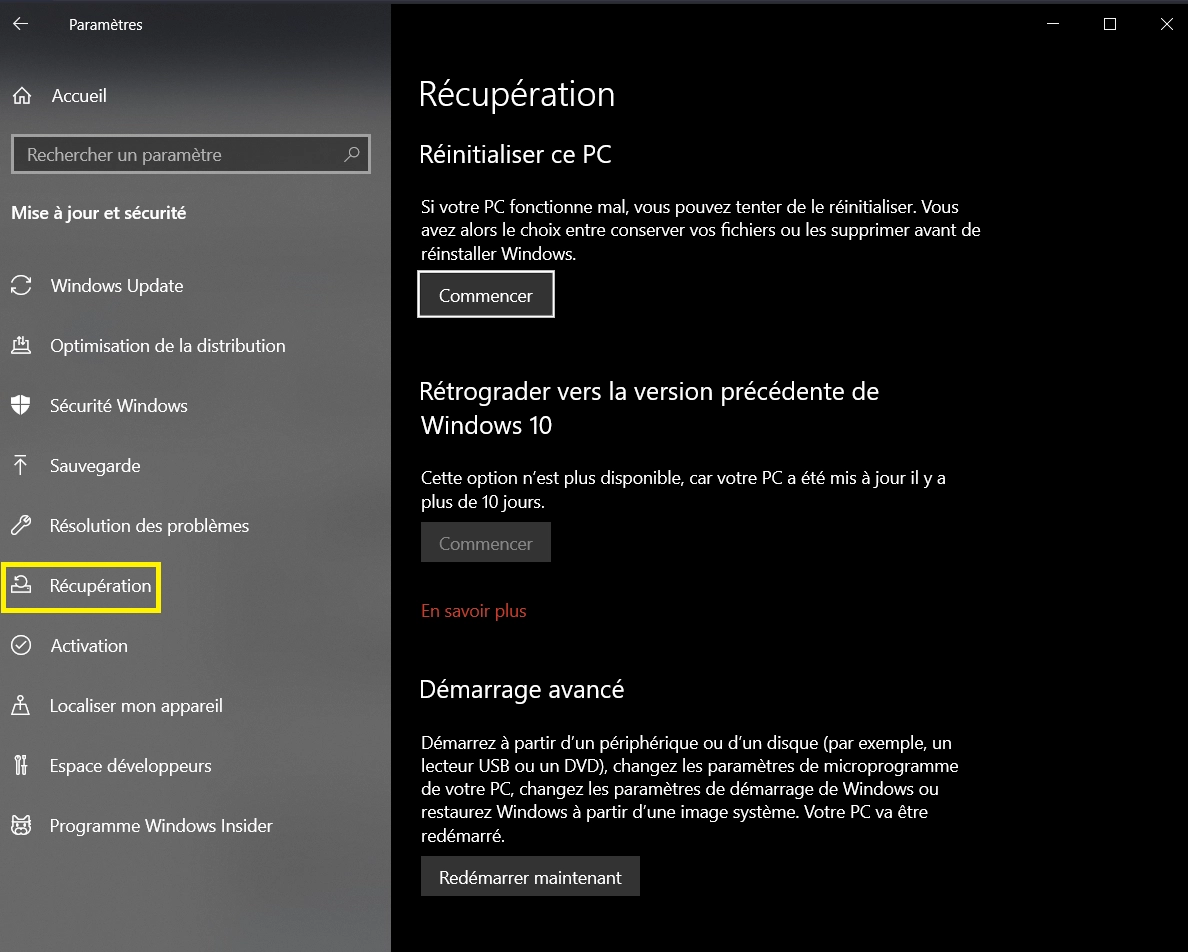The width and height of the screenshot is (1188, 952).
Task: Click the Activation checkmark circle icon
Action: pyautogui.click(x=21, y=645)
